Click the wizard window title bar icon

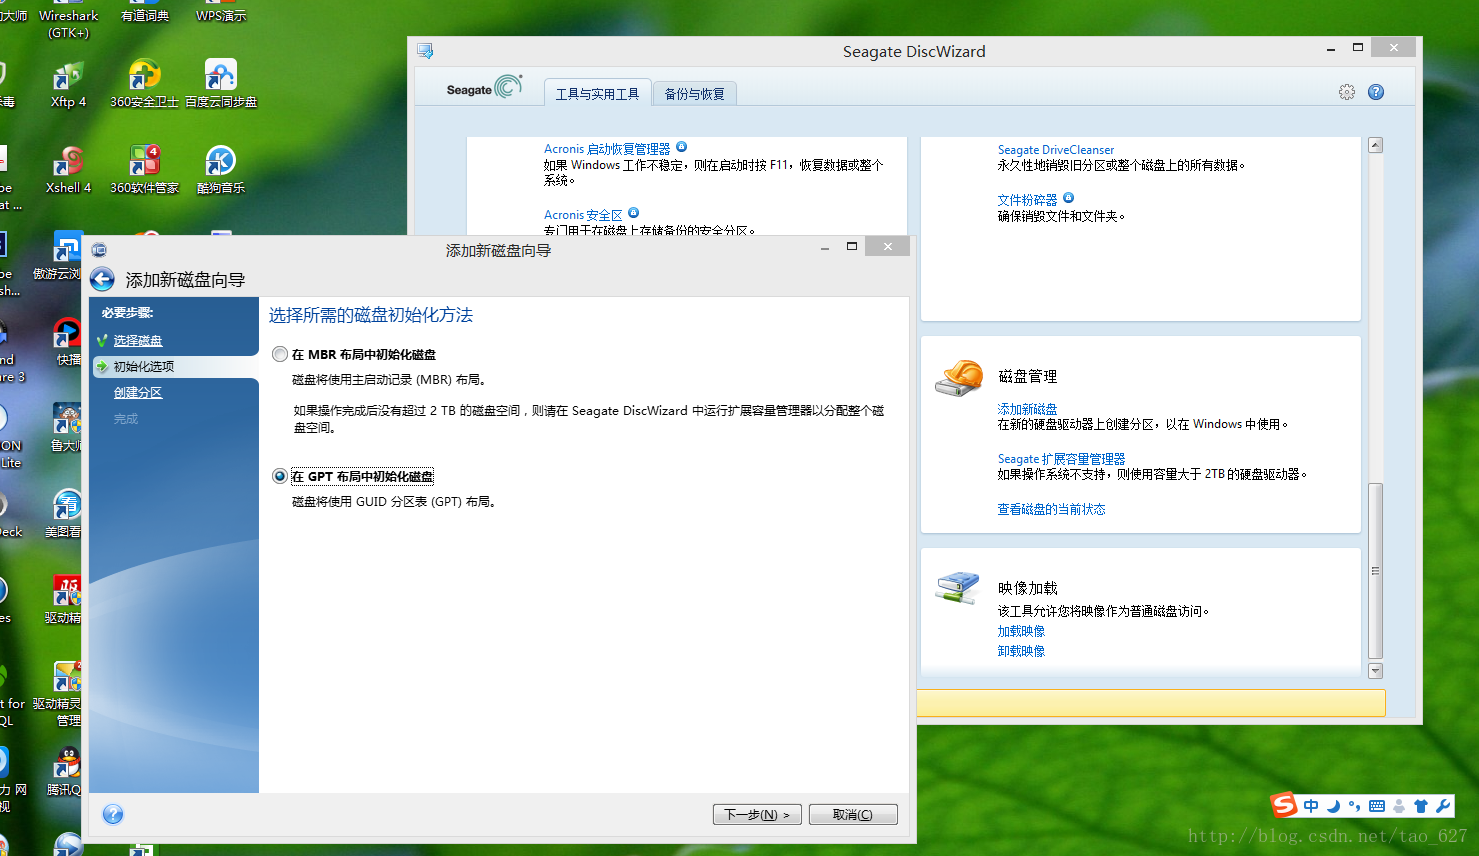[x=99, y=250]
